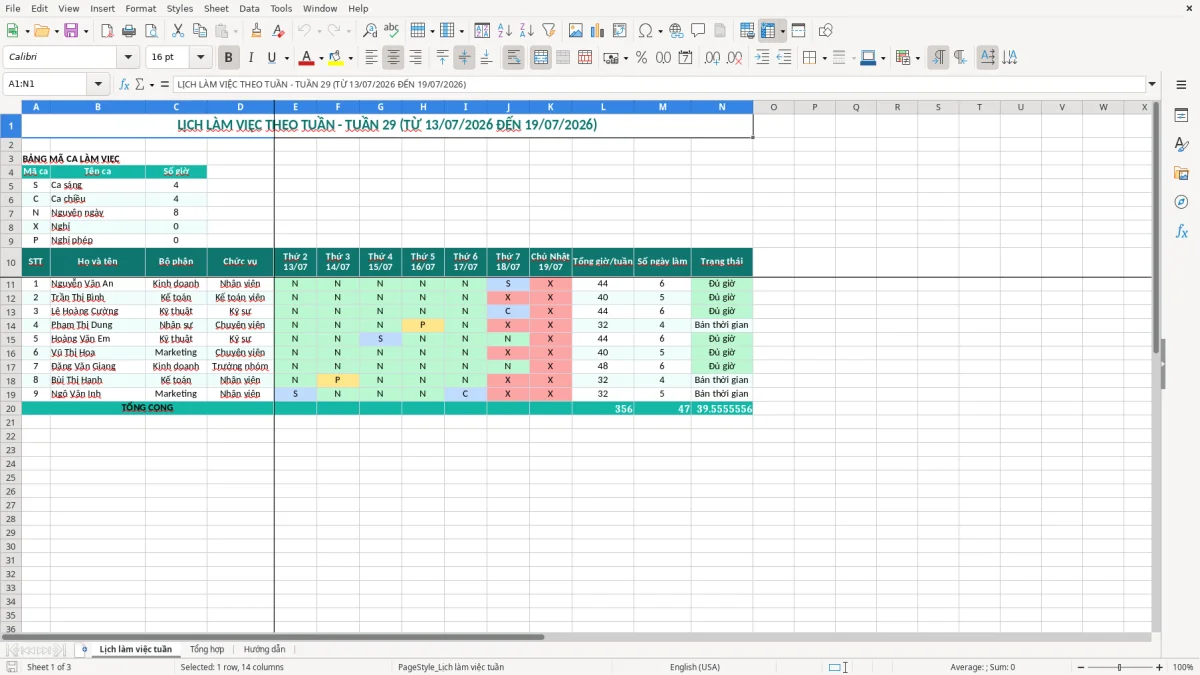The image size is (1200, 675).
Task: Toggle Print Preview
Action: [x=151, y=31]
